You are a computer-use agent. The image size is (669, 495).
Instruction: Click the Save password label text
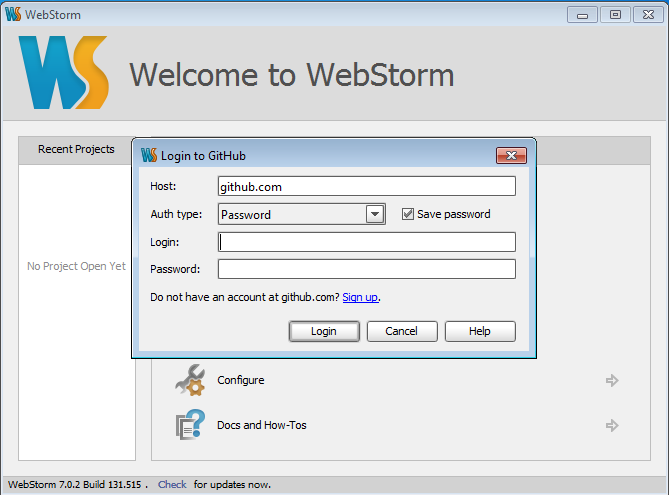454,214
